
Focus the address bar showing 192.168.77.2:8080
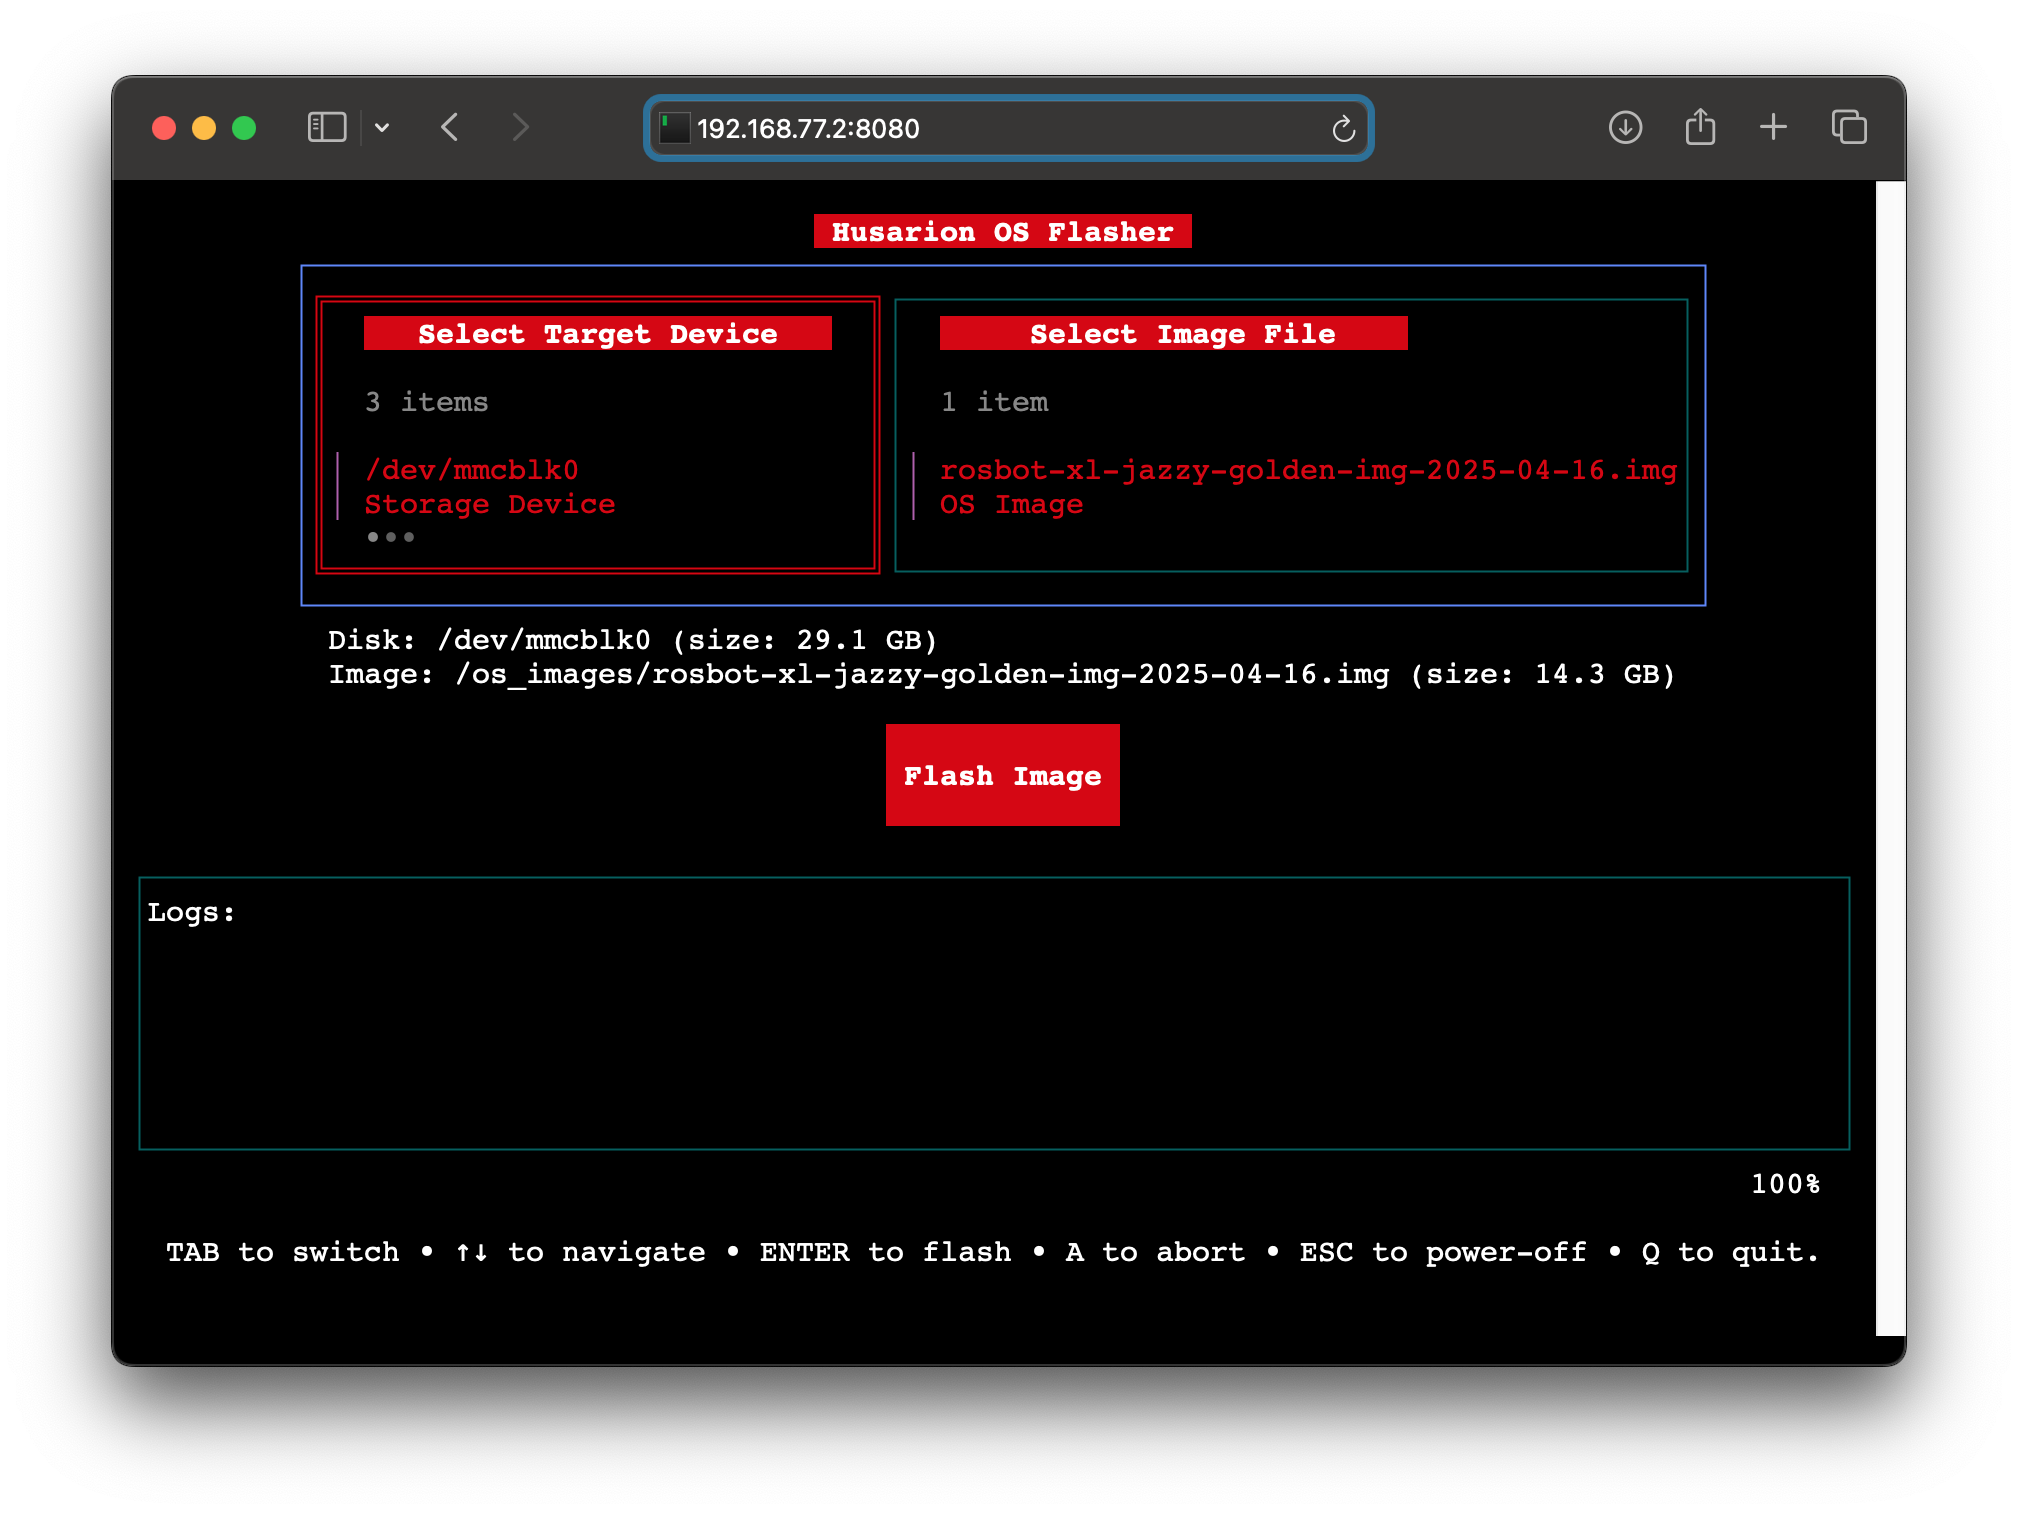tap(1008, 128)
